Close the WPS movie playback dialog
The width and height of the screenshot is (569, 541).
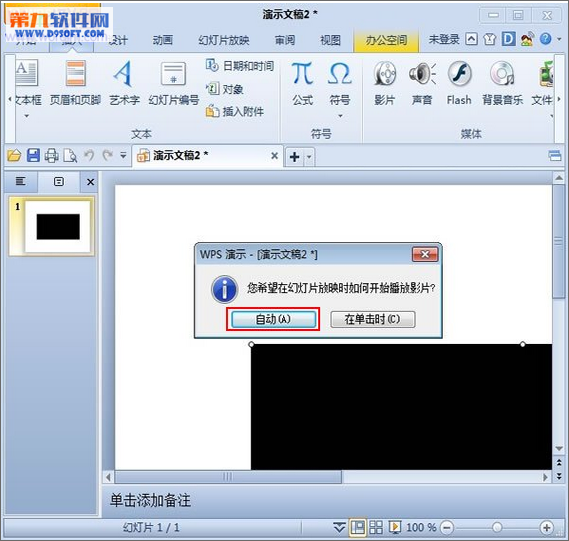[425, 254]
